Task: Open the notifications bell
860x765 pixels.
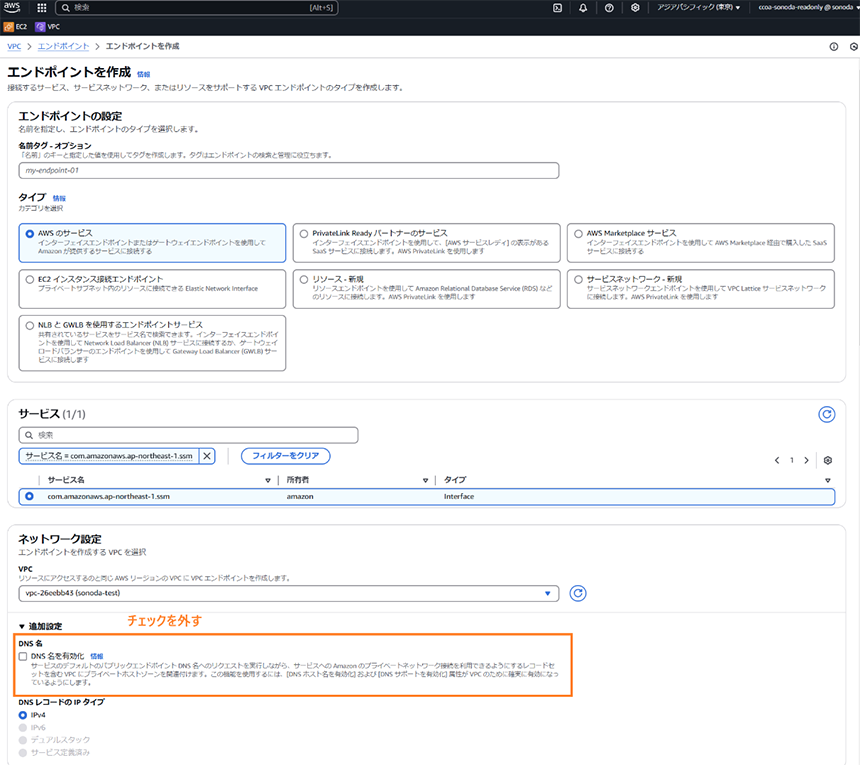Action: click(583, 8)
